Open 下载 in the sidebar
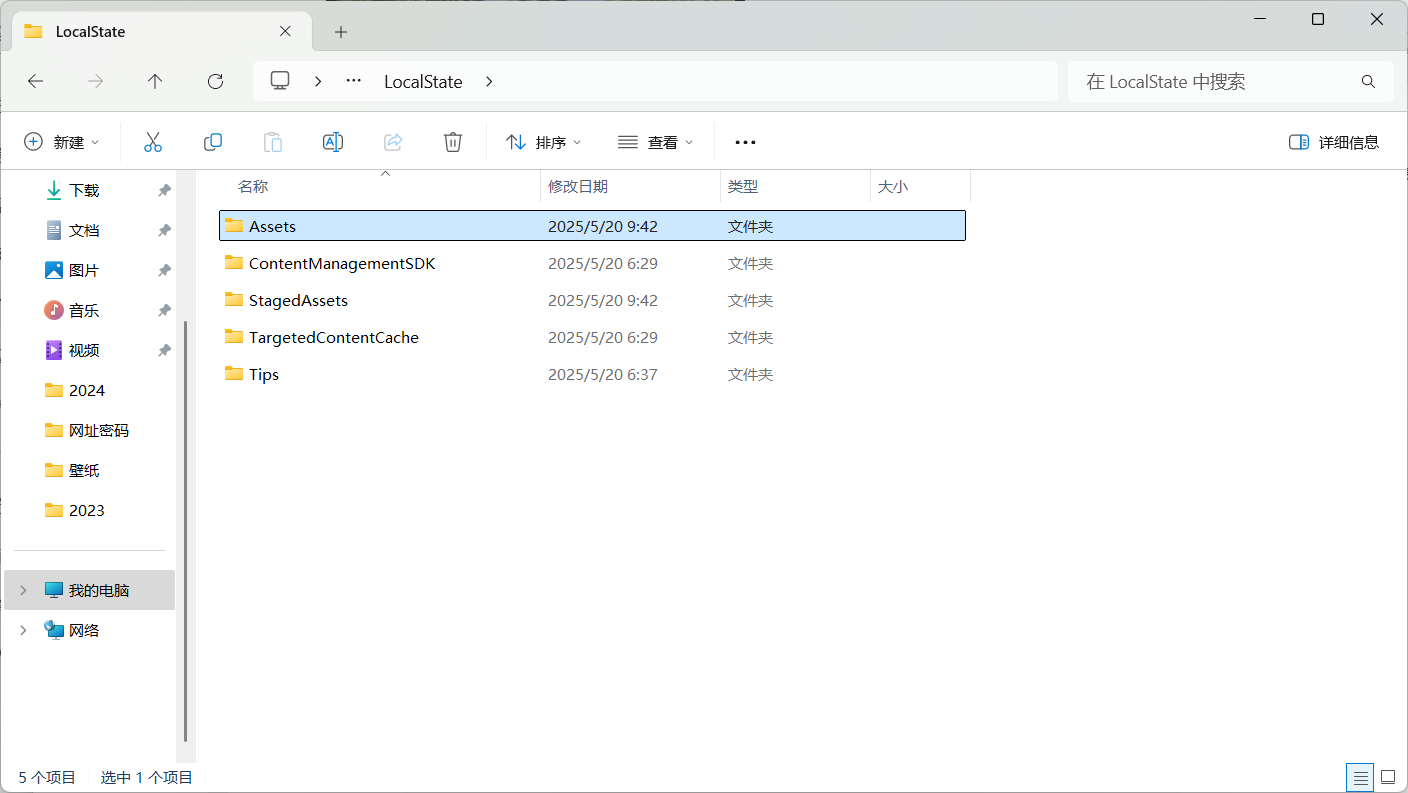1408x793 pixels. coord(84,190)
